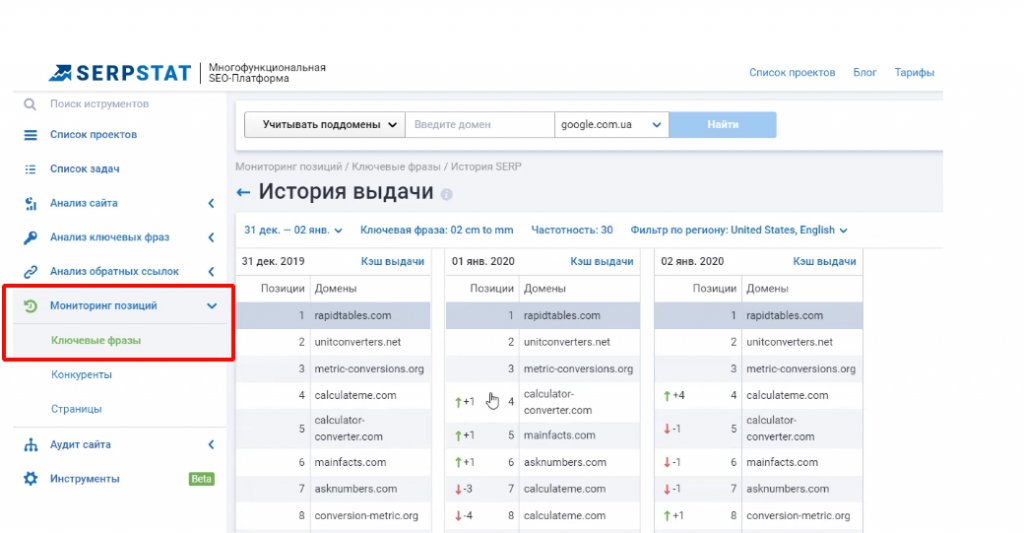Click metric-conversions.org in 02 янв. table

[x=801, y=368]
